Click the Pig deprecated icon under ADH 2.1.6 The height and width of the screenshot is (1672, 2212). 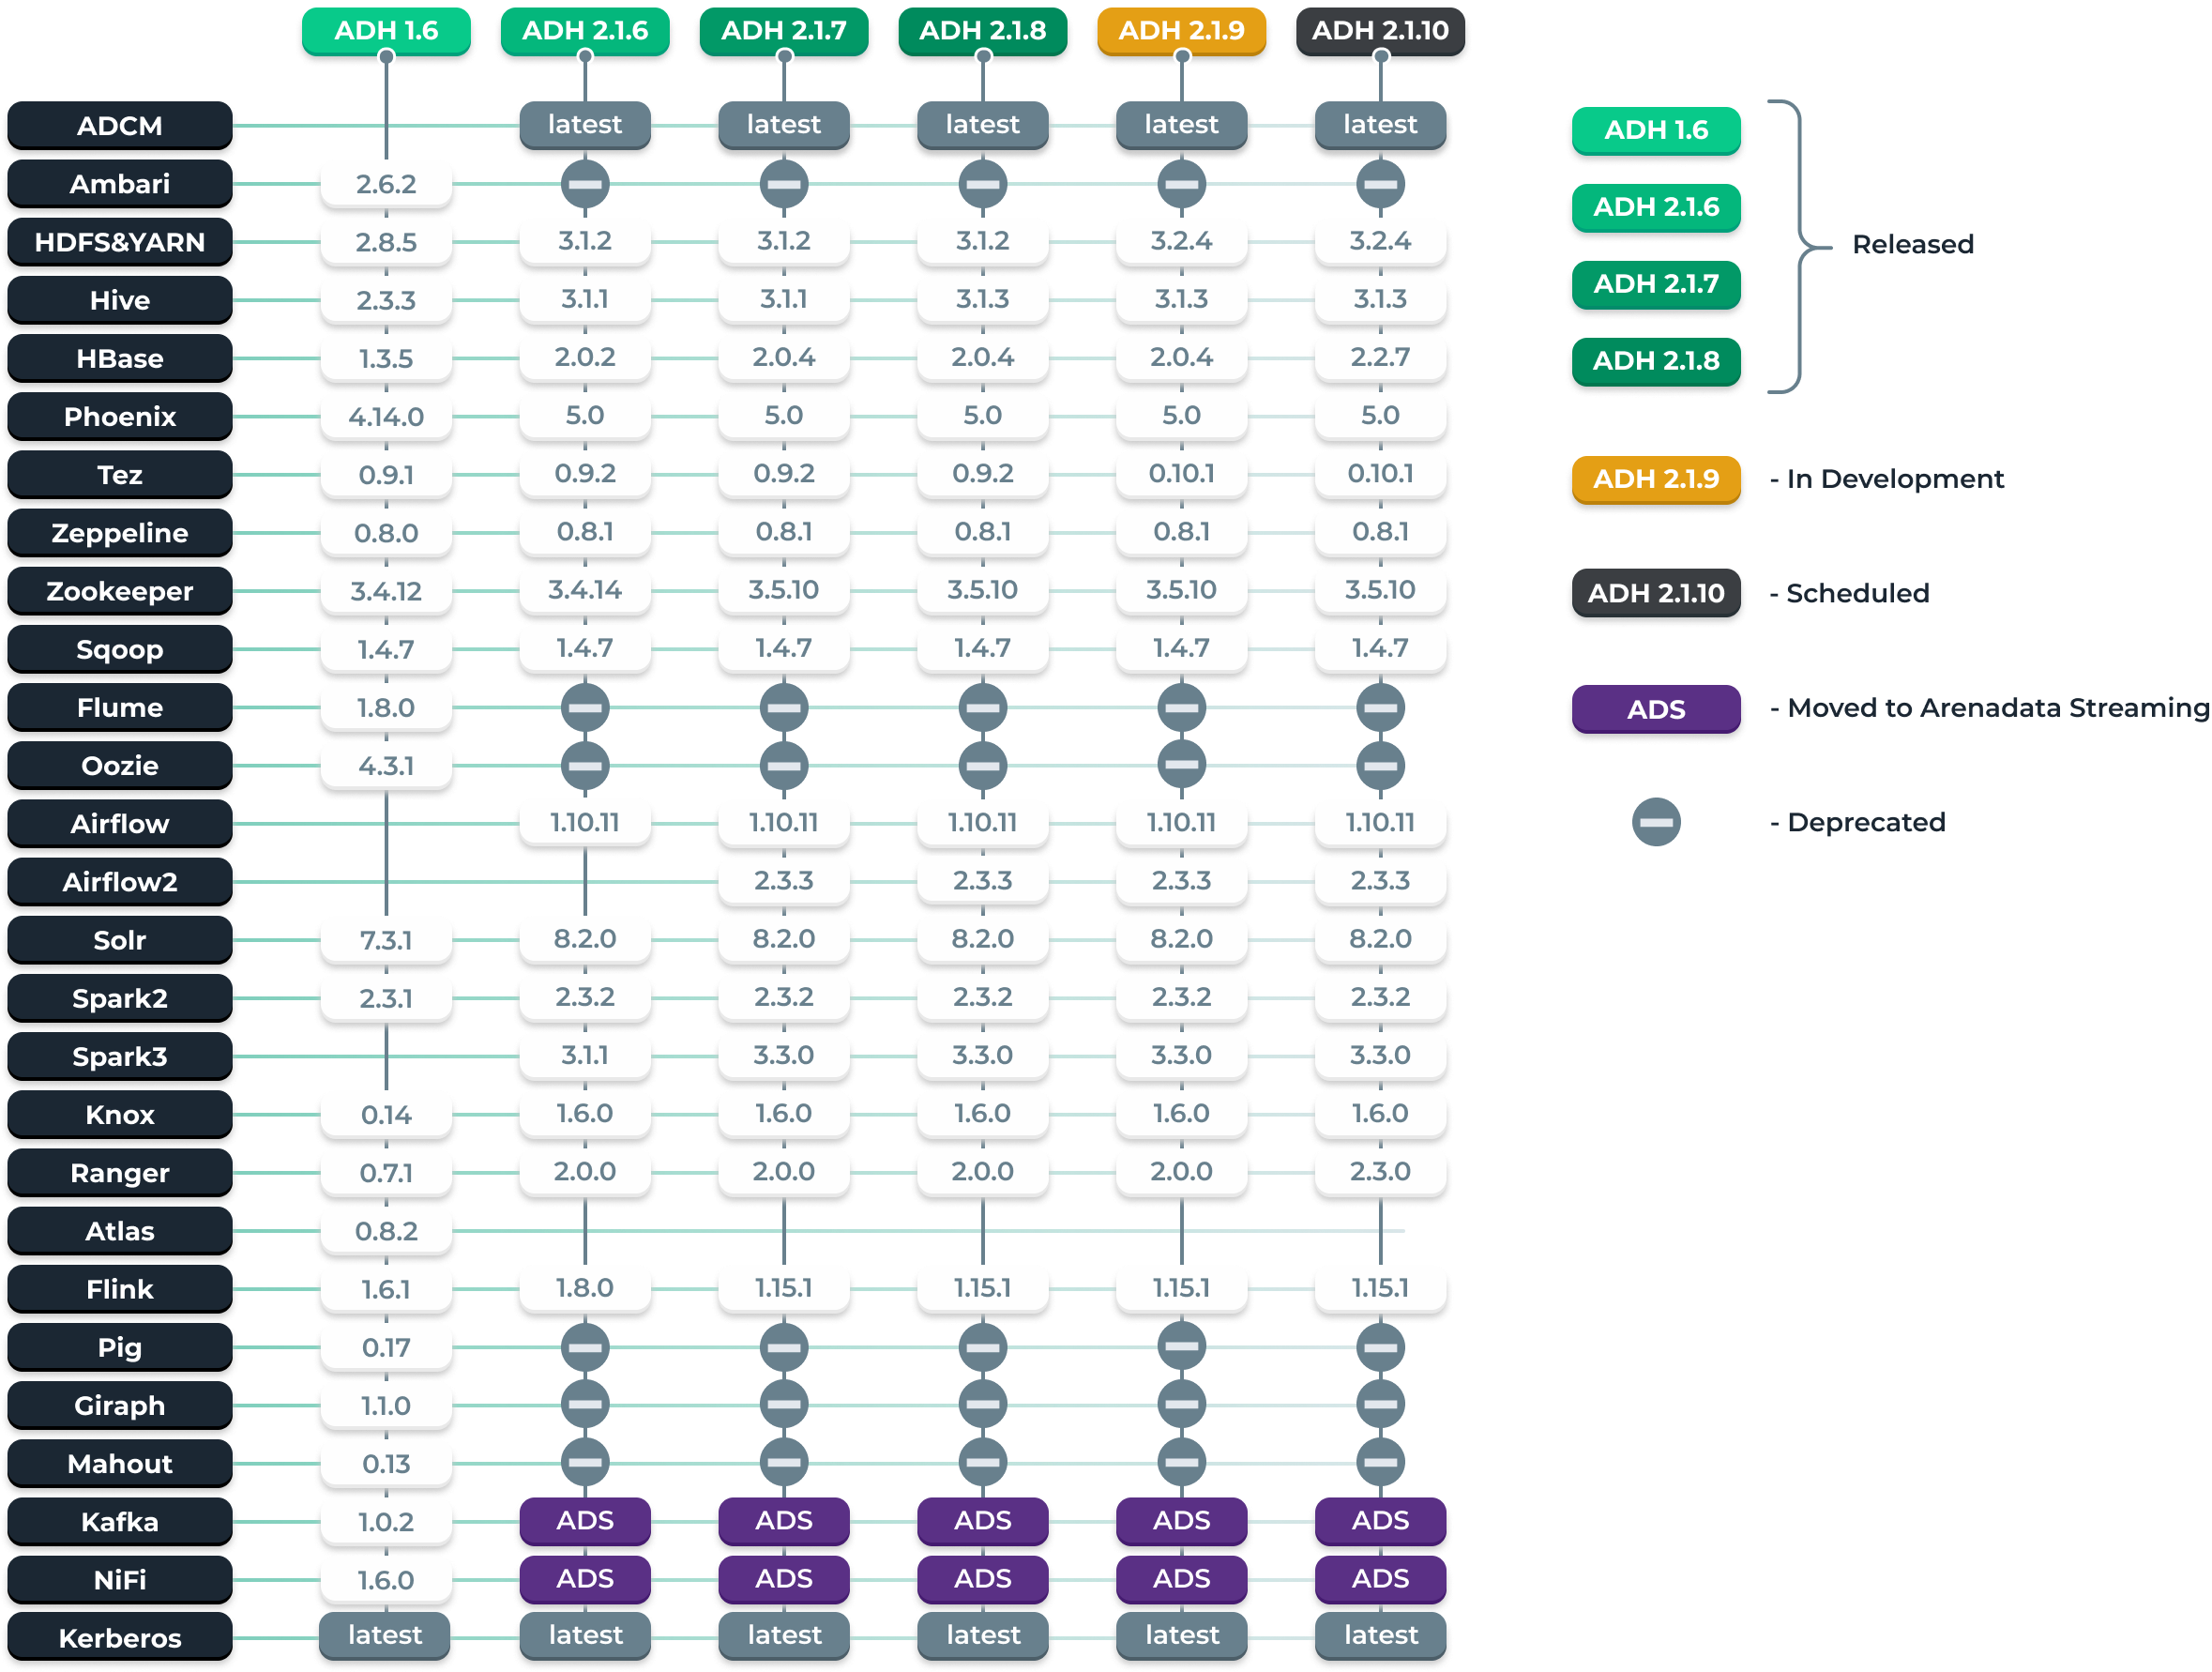[585, 1346]
